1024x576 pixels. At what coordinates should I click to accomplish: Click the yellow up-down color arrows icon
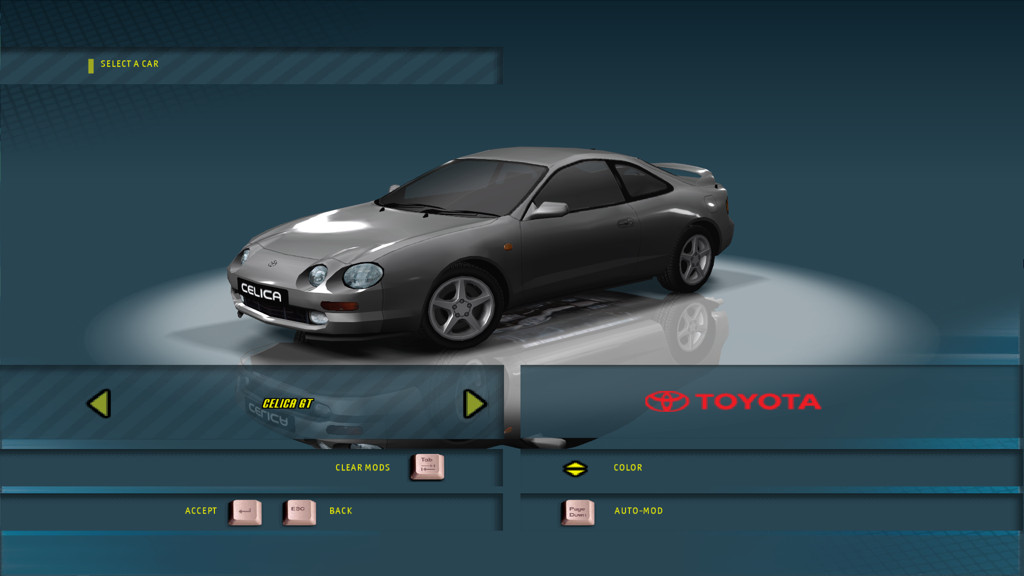pos(575,468)
